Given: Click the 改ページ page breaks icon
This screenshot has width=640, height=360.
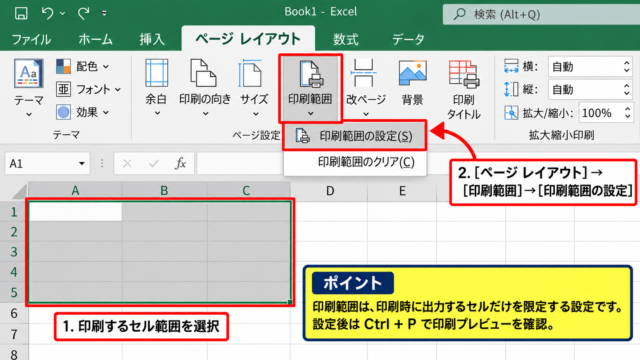Looking at the screenshot, I should 364,73.
